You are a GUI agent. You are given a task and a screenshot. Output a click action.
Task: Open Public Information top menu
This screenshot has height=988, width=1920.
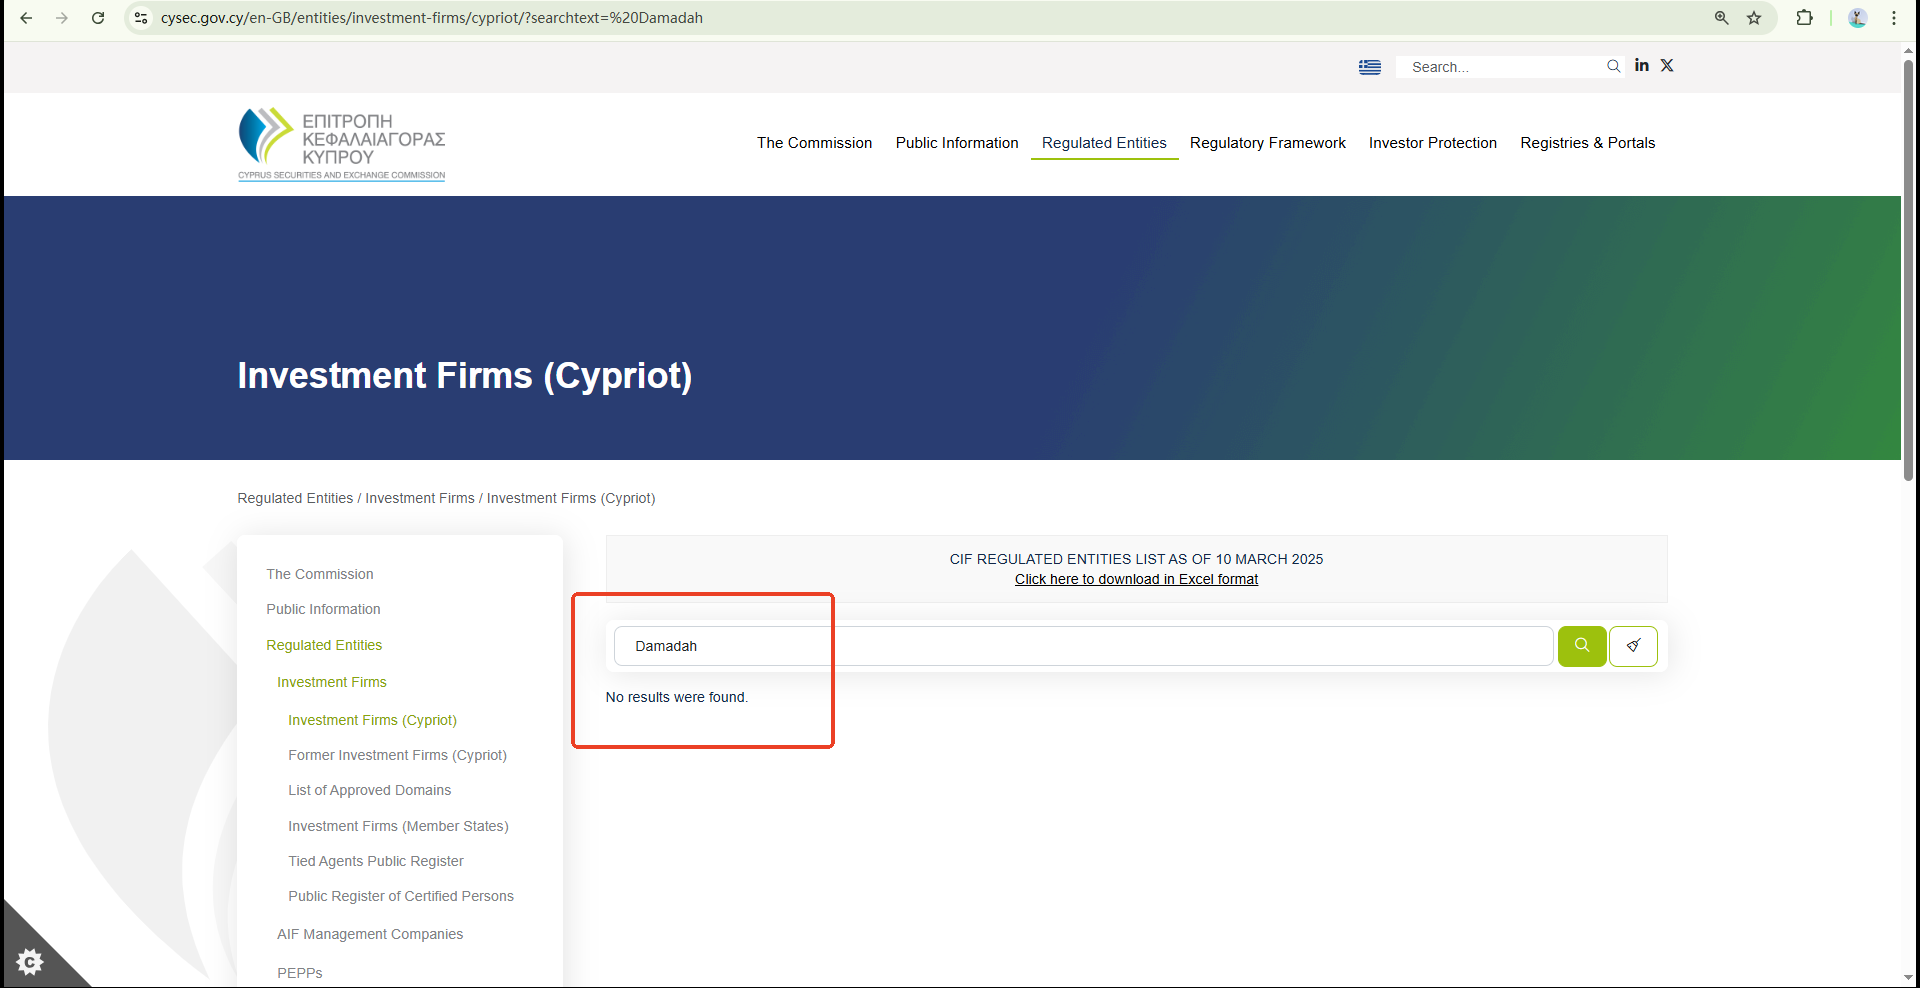(957, 143)
